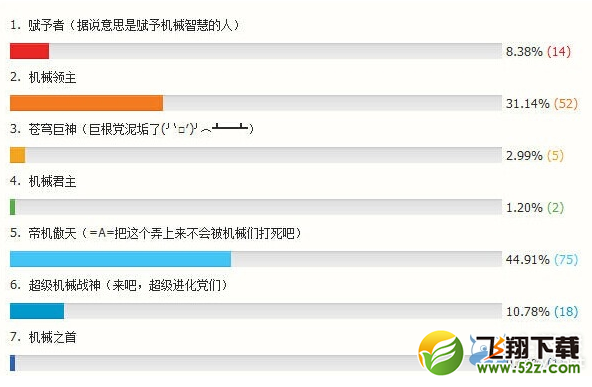Click the small blue bar for 机械之首
The width and height of the screenshot is (592, 387).
pyautogui.click(x=12, y=363)
